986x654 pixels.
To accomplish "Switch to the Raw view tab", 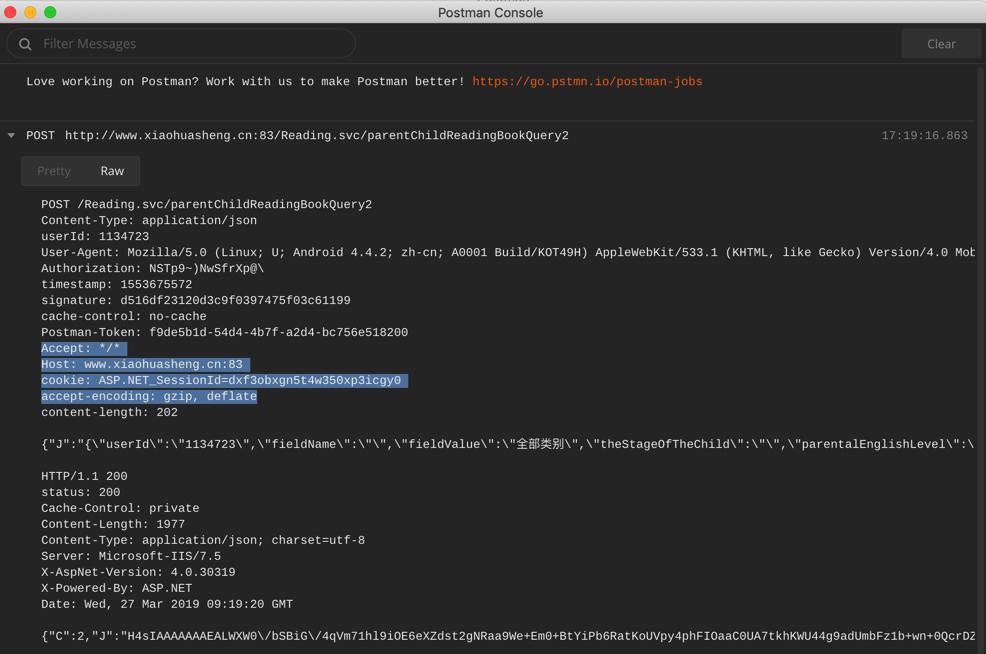I will tap(112, 171).
